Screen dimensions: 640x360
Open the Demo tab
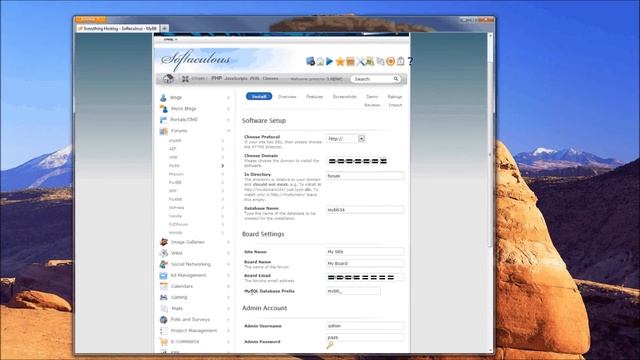pyautogui.click(x=372, y=97)
